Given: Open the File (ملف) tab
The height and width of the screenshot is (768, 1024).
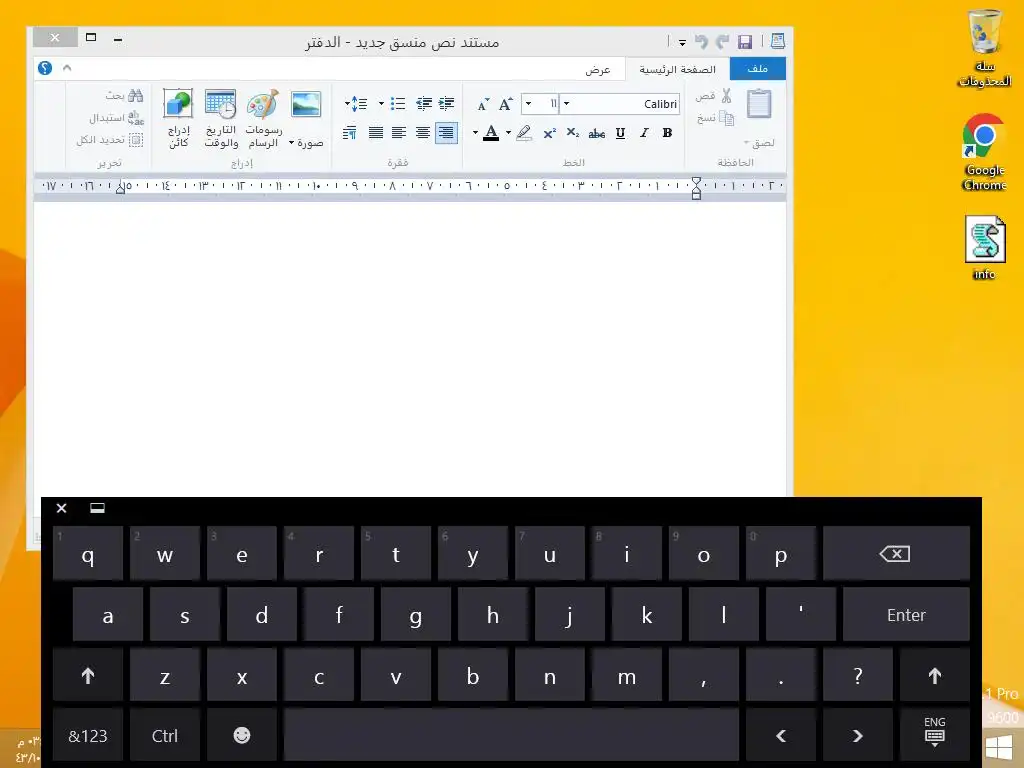Looking at the screenshot, I should pos(758,69).
